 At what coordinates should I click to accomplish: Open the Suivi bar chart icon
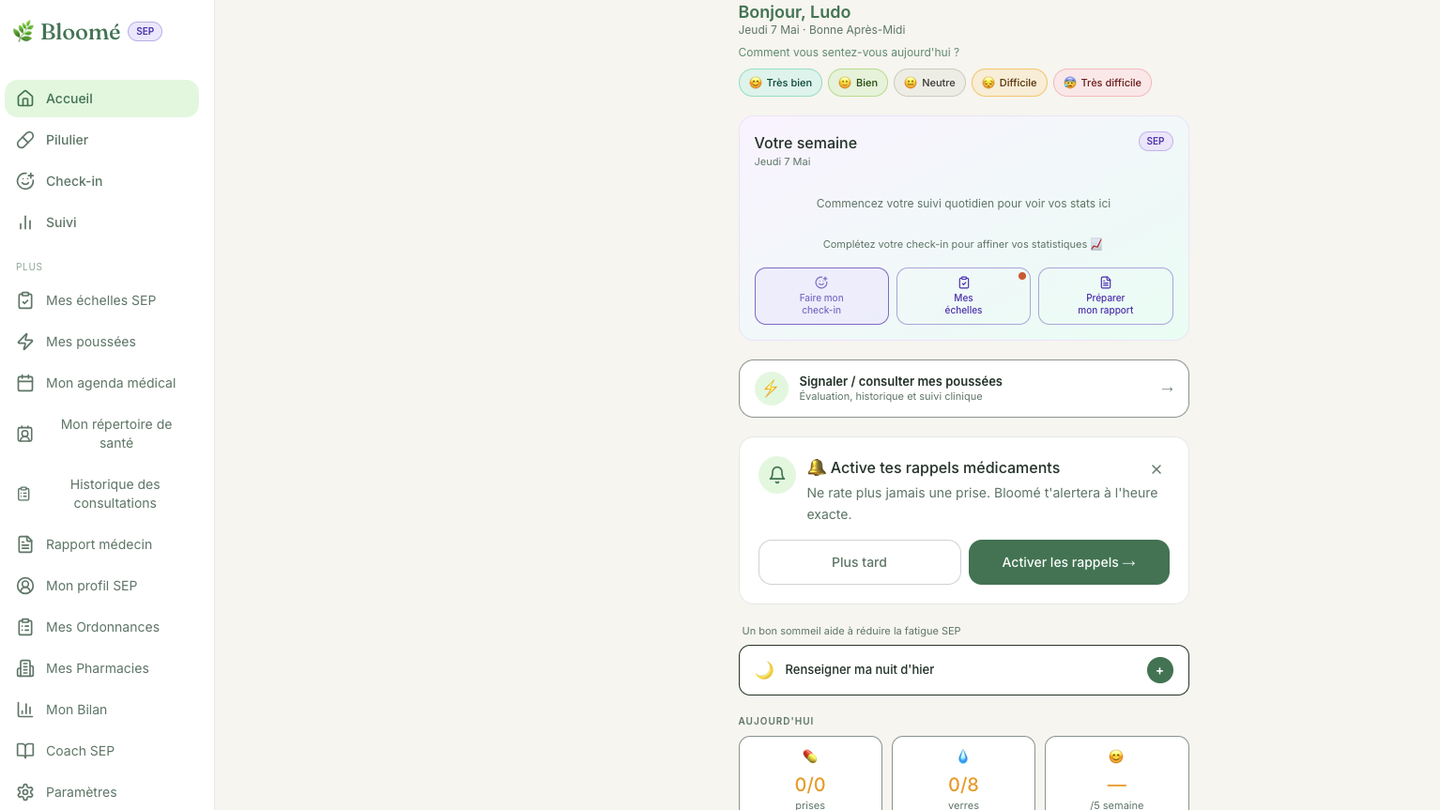tap(25, 222)
